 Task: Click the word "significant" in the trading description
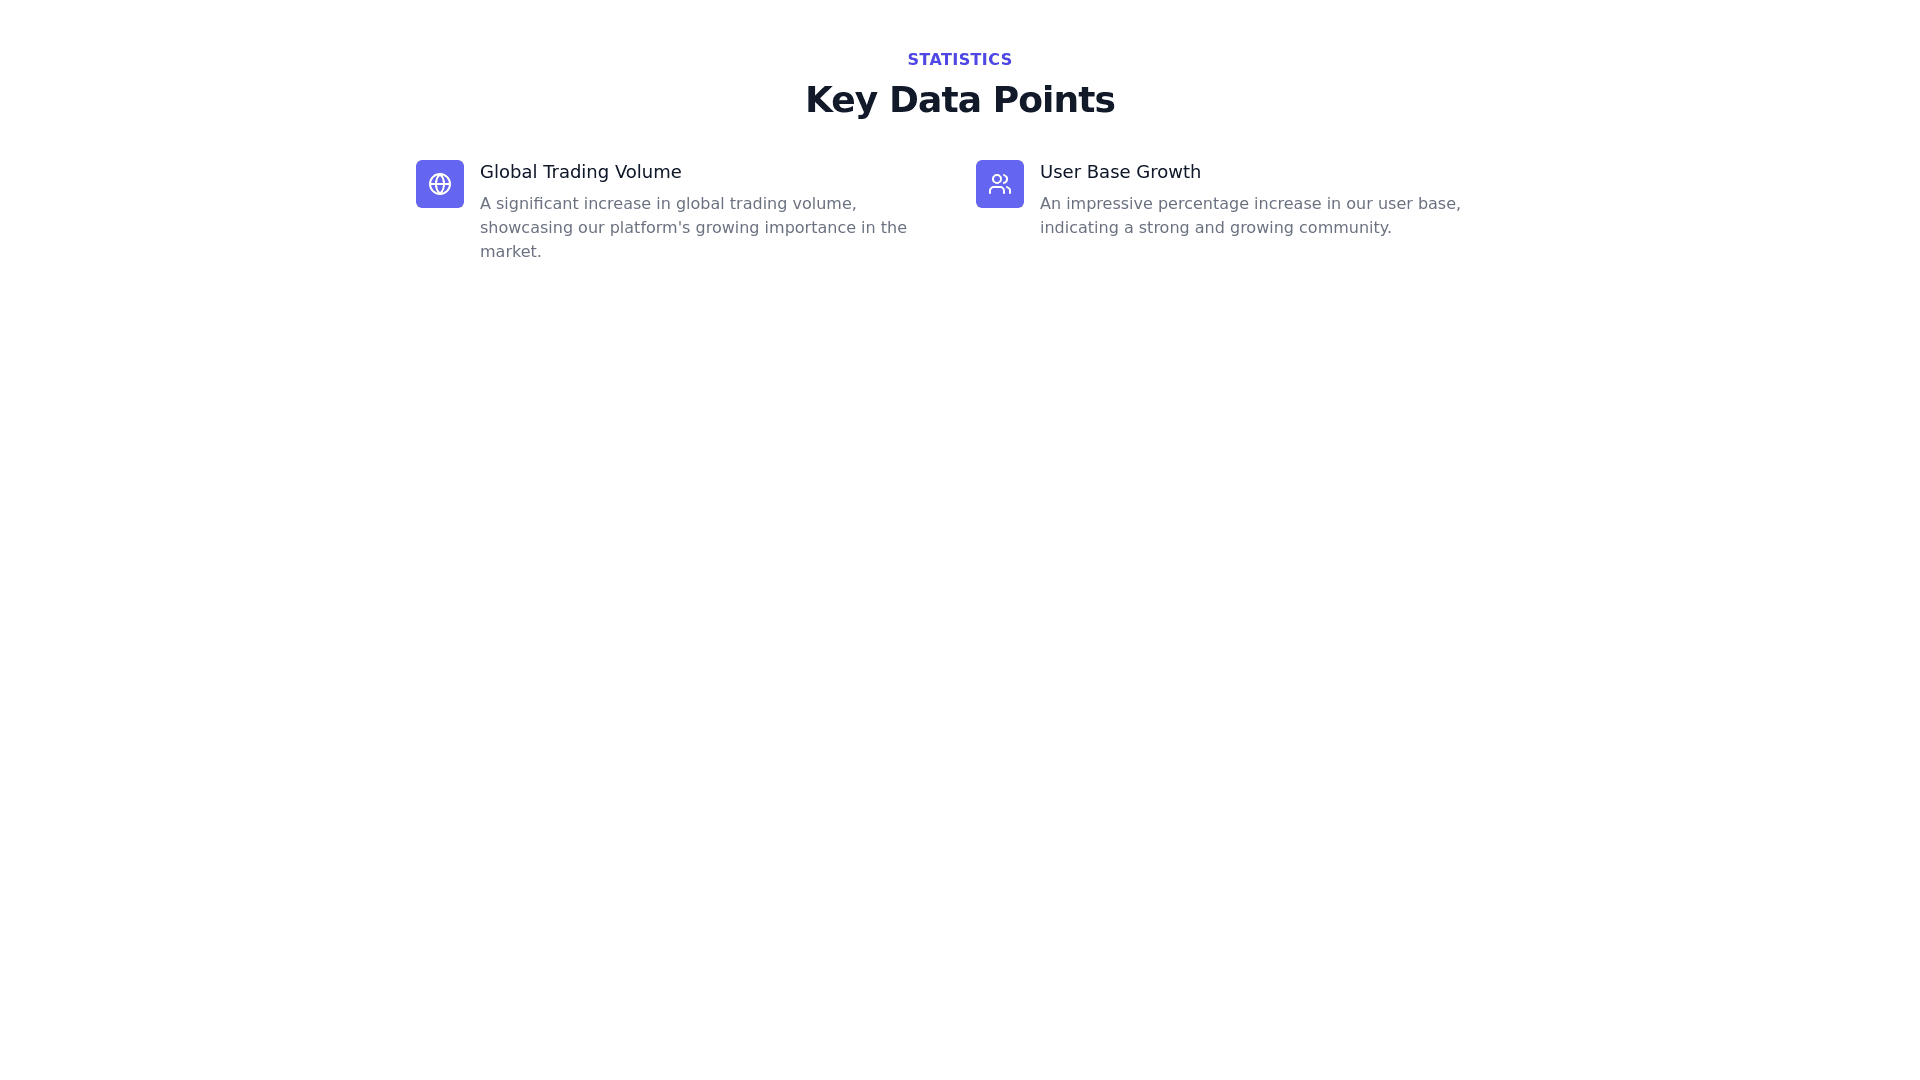[537, 204]
